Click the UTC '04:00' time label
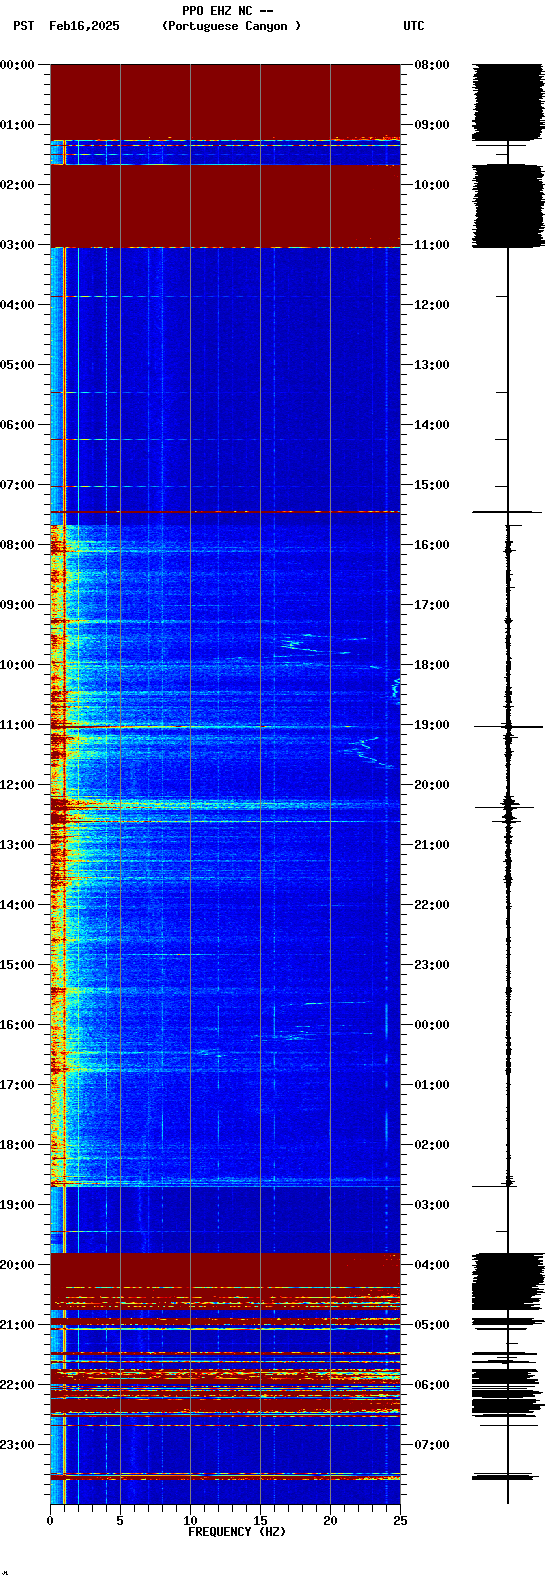This screenshot has height=1584, width=552. point(432,1265)
